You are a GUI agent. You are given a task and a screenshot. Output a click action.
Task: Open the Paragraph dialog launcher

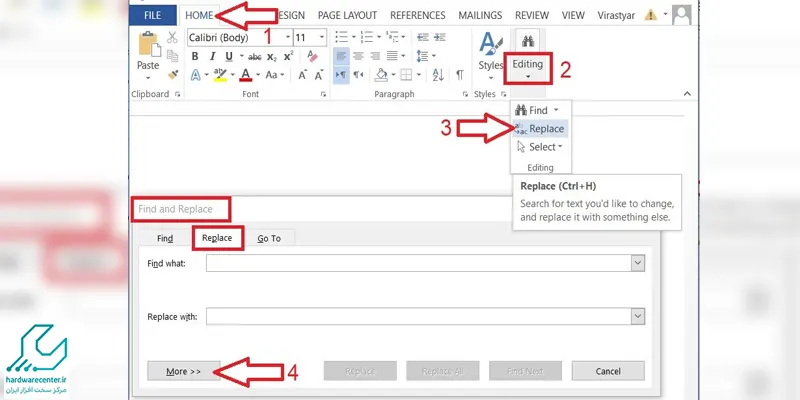tap(465, 94)
